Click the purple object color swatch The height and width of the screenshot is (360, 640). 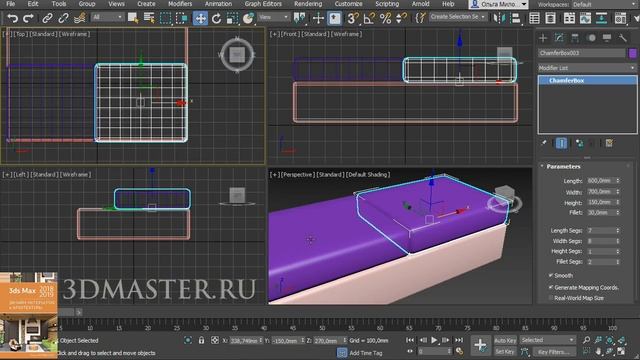pos(632,53)
